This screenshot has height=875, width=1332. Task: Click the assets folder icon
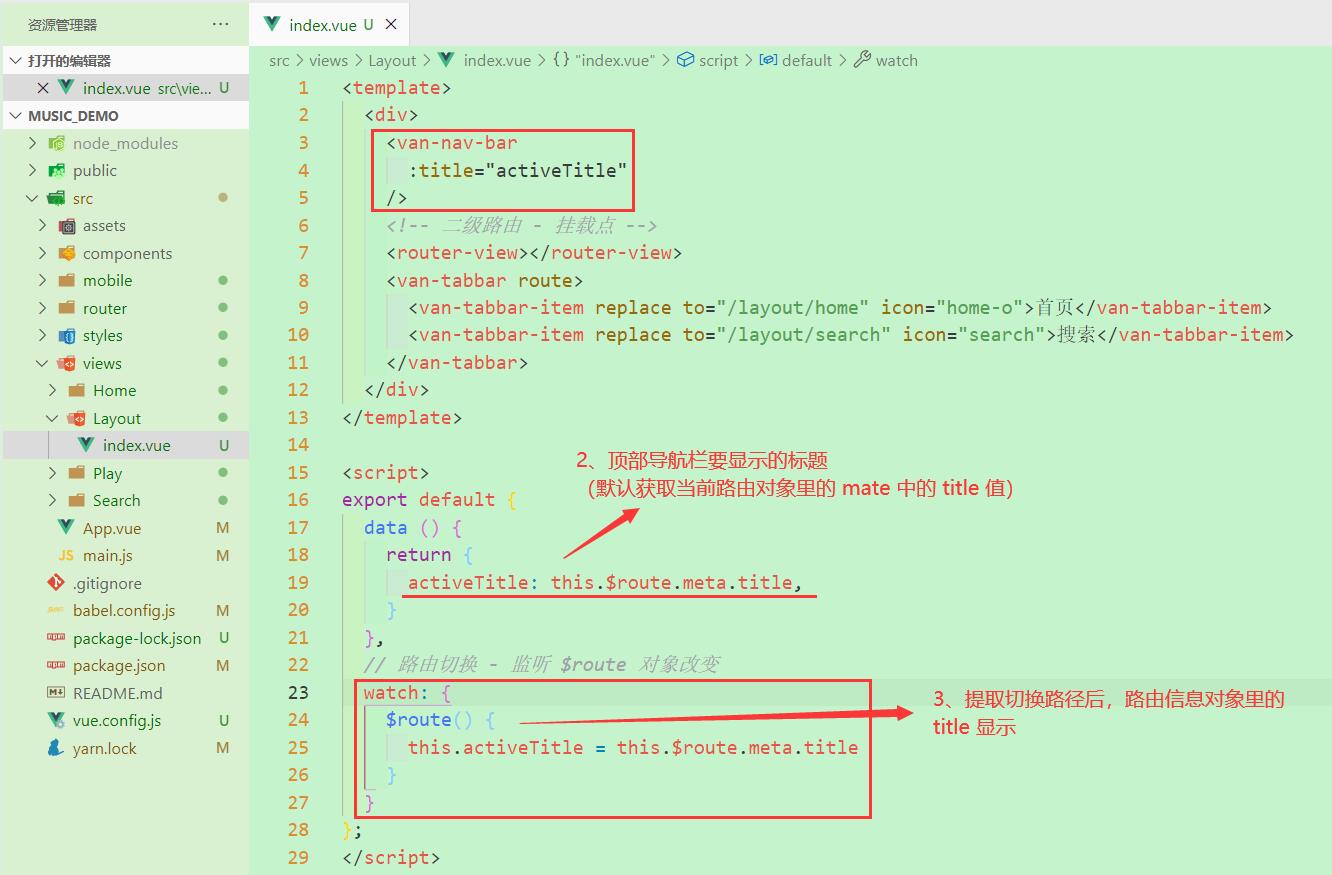pos(67,226)
